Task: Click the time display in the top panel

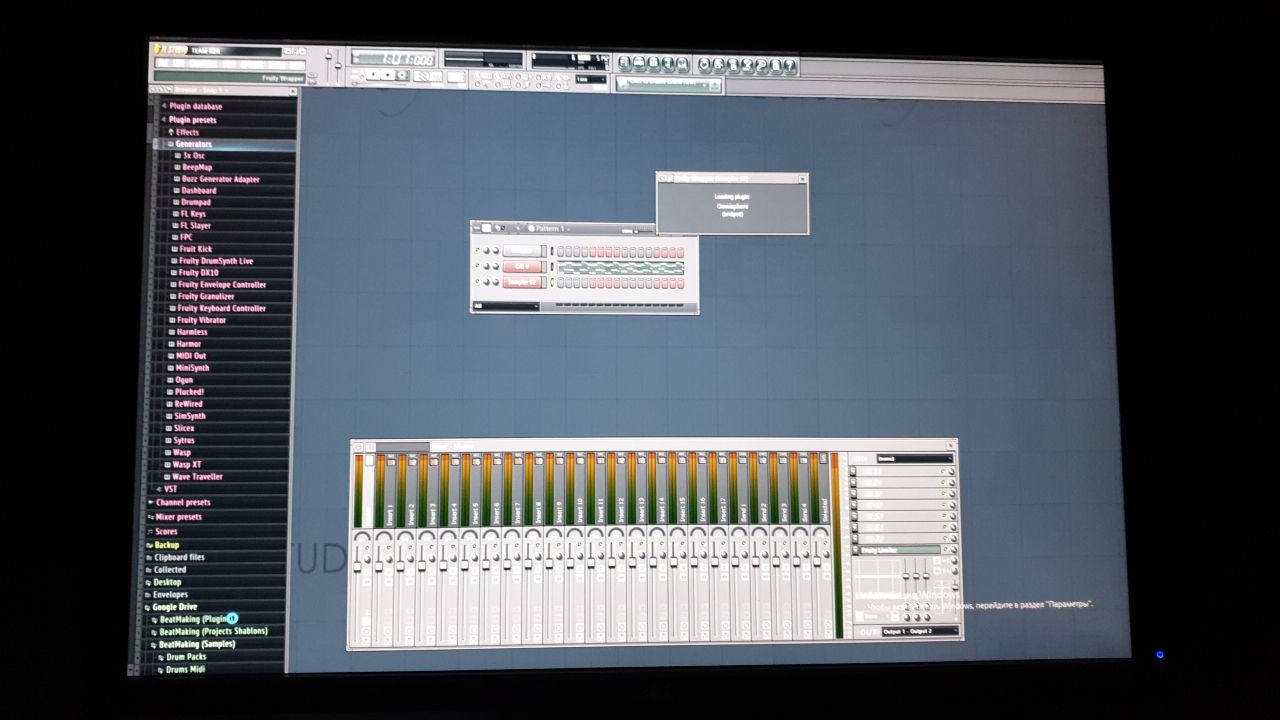Action: point(392,58)
